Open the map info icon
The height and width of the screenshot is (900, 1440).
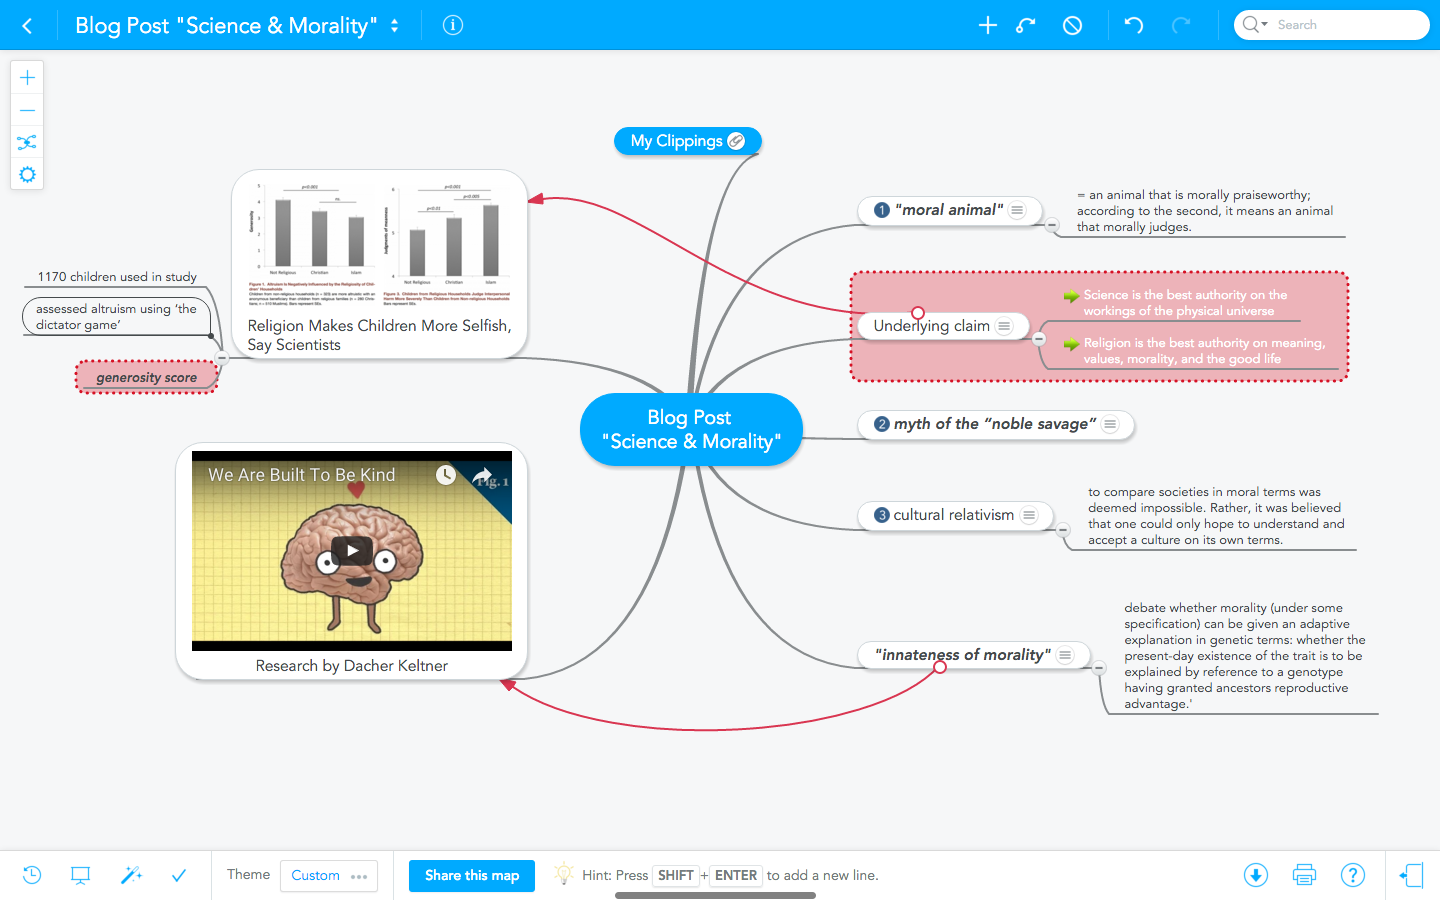tap(453, 25)
